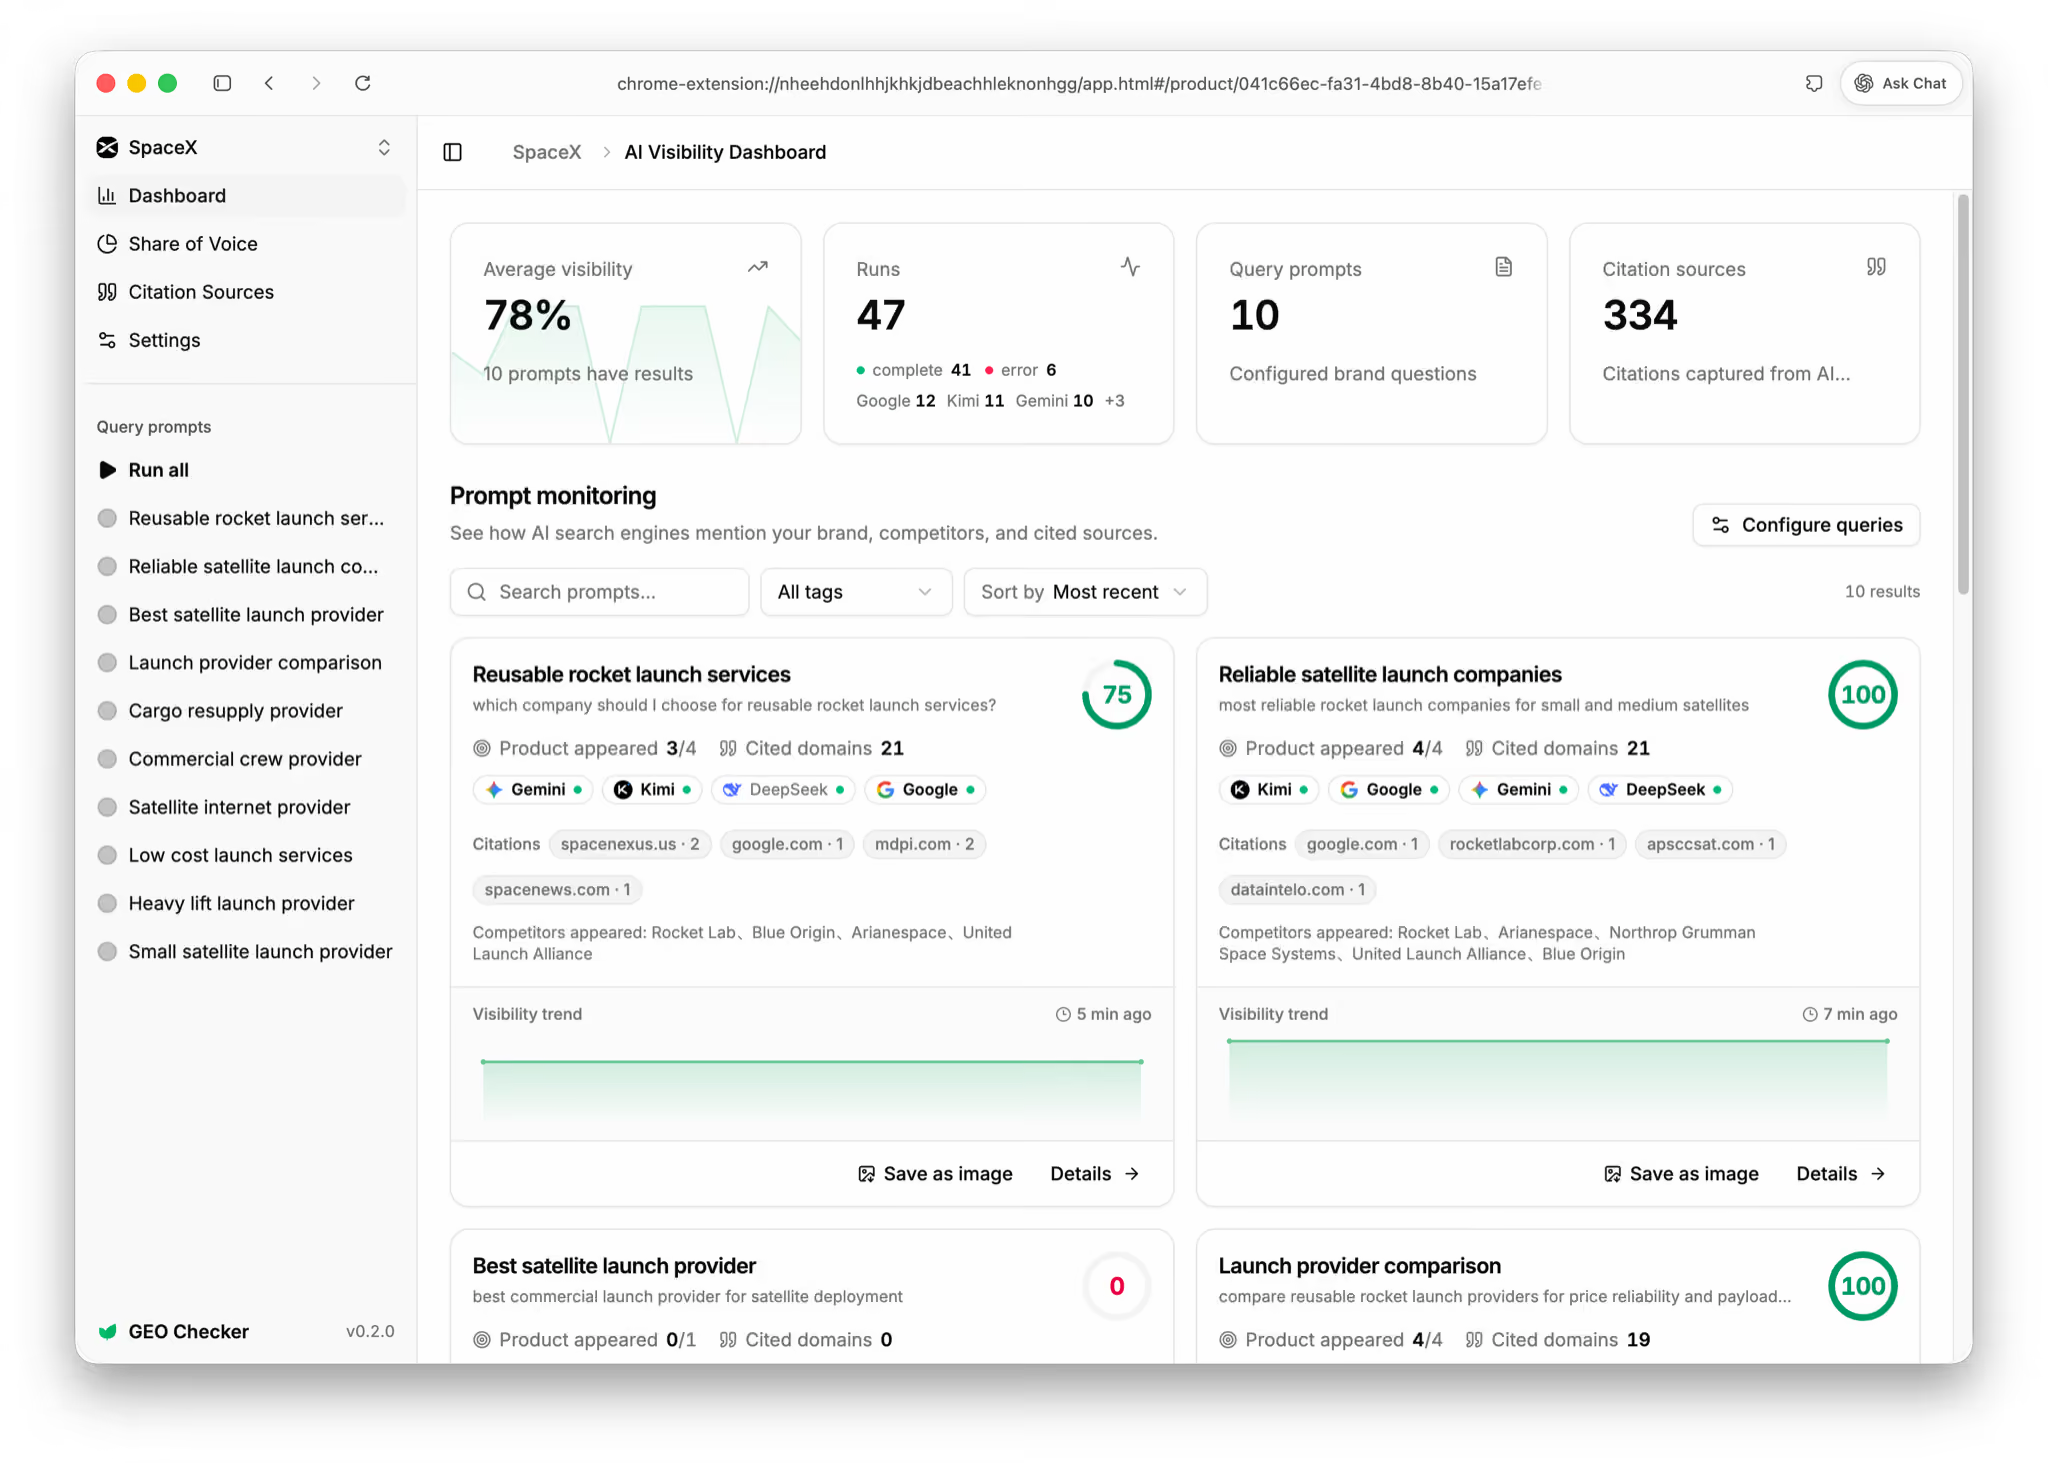This screenshot has width=2048, height=1463.
Task: Click the vertical page scrollbar
Action: tap(1963, 395)
